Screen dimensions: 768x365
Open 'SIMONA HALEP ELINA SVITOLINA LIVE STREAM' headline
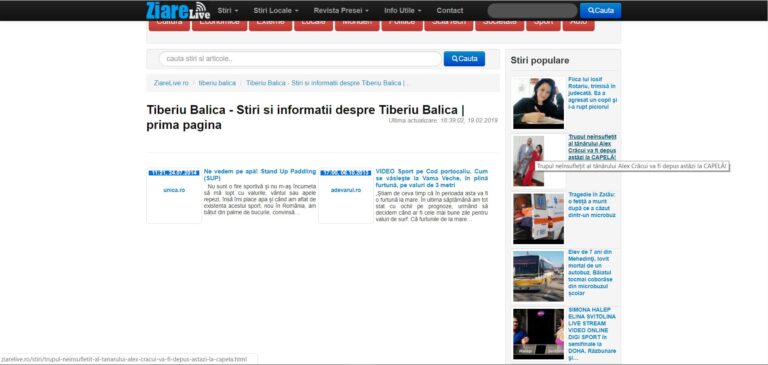point(592,334)
